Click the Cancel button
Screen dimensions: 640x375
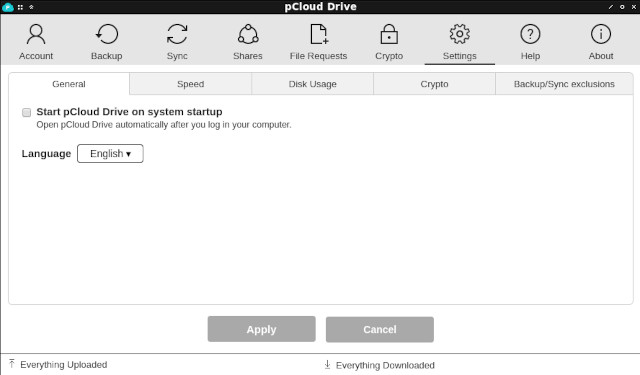(380, 329)
